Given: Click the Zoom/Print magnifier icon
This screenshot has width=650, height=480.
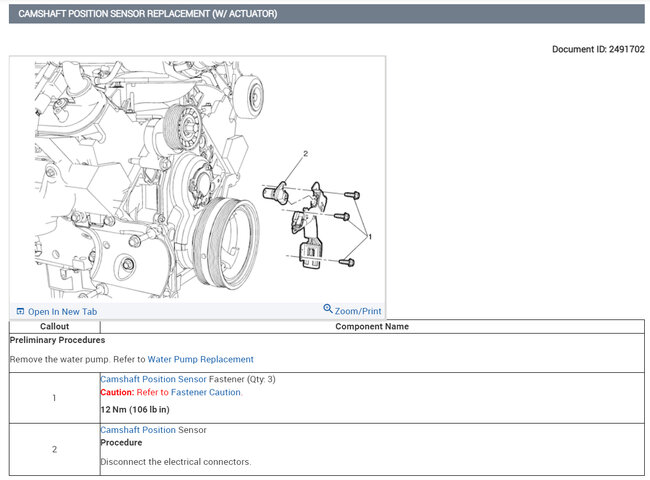Looking at the screenshot, I should pos(328,310).
